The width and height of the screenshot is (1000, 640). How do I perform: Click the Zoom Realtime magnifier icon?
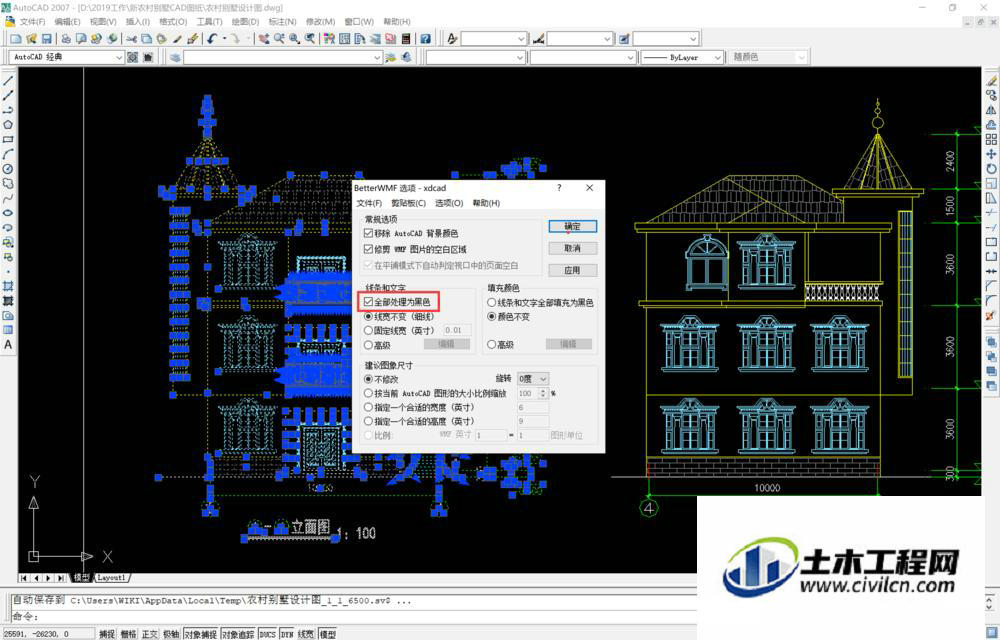[279, 39]
